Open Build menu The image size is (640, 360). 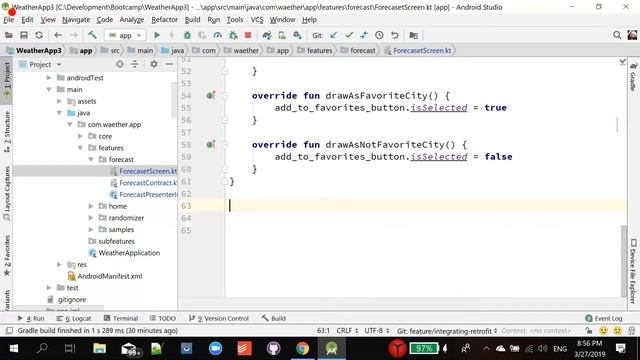(192, 20)
